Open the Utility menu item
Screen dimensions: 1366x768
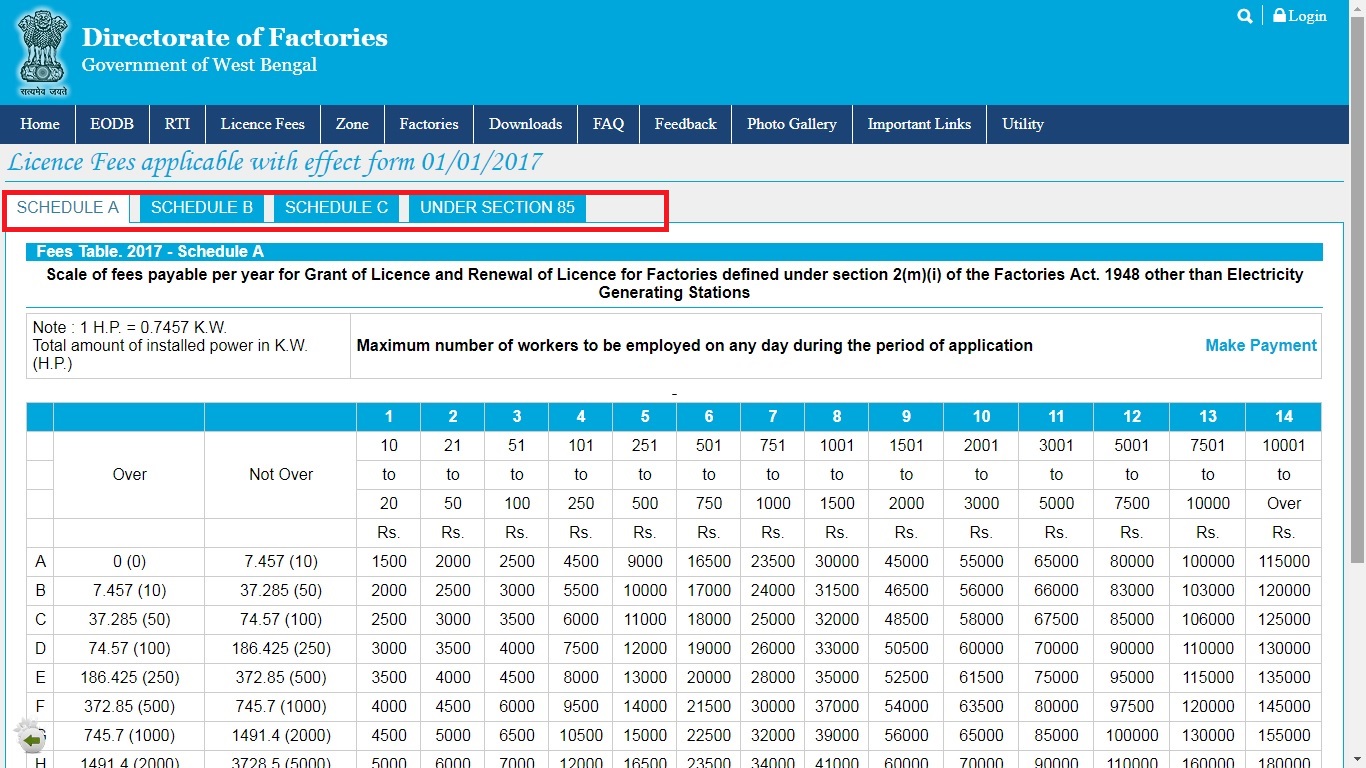(1023, 124)
